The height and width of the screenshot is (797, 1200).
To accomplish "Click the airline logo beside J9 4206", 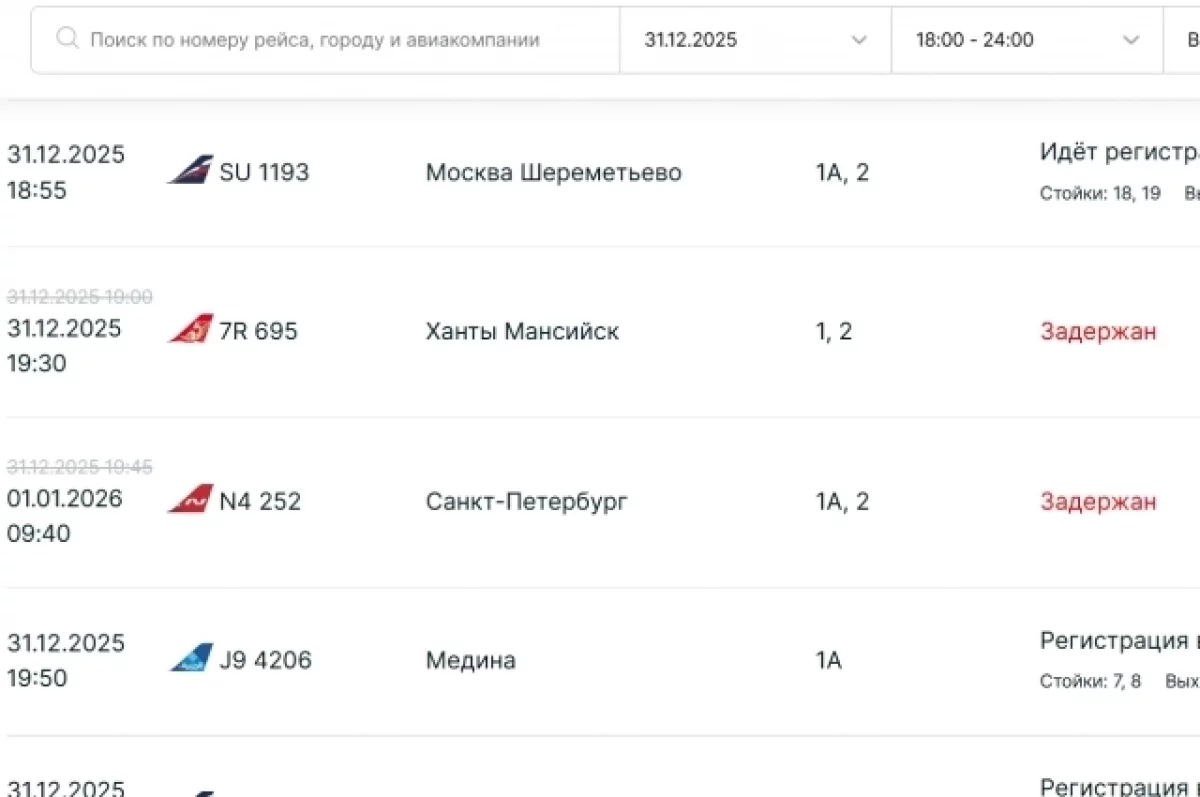I will (190, 658).
